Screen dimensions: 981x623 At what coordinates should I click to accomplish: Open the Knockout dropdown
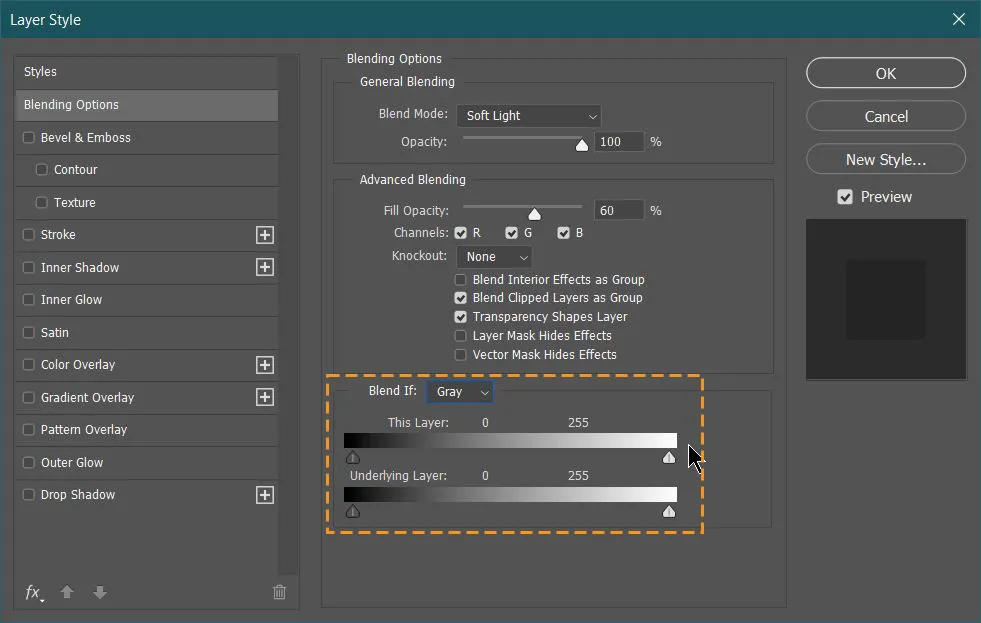[494, 256]
